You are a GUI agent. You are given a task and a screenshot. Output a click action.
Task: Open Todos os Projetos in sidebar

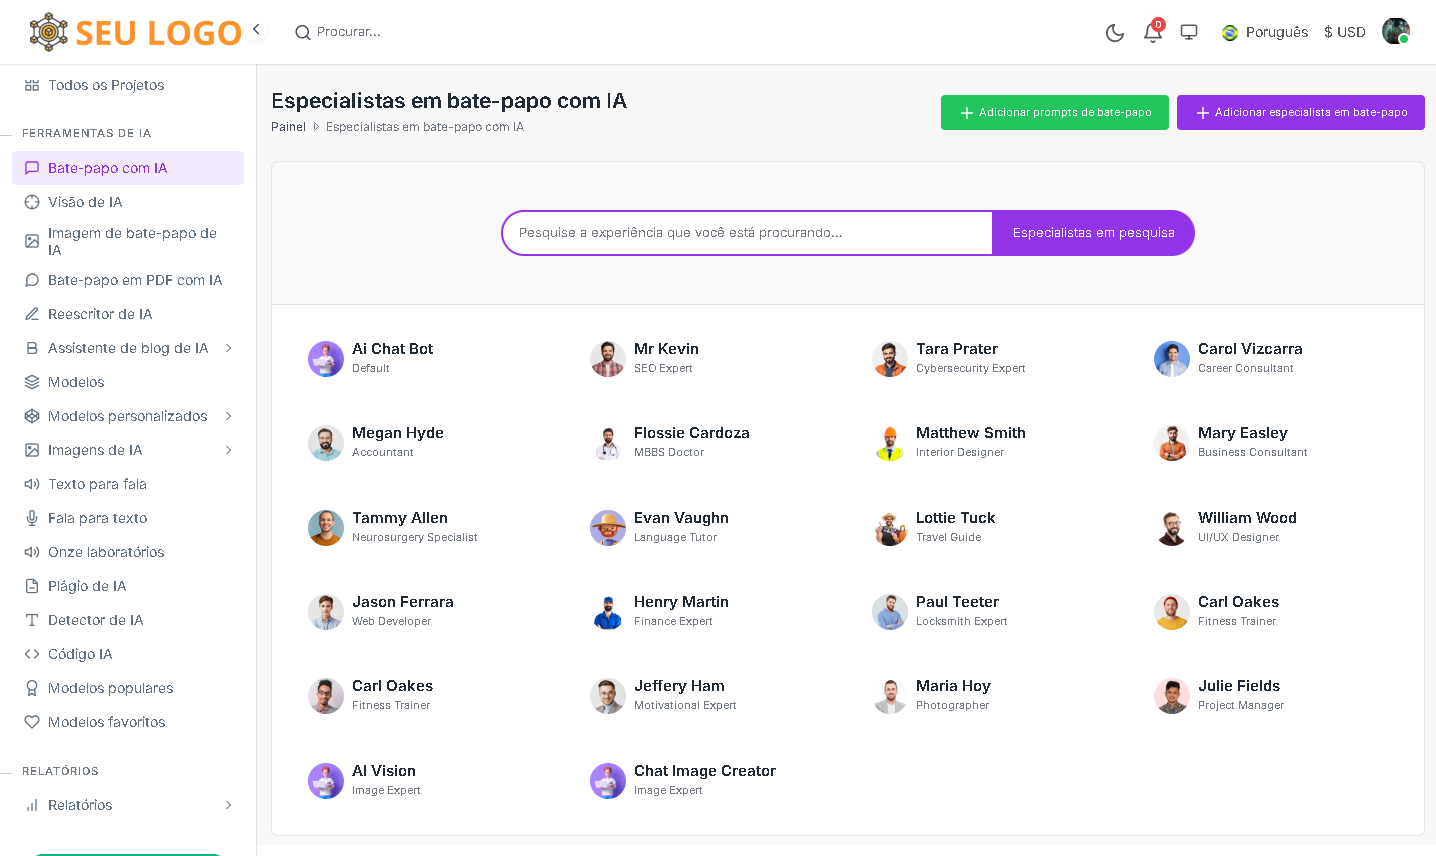(106, 85)
